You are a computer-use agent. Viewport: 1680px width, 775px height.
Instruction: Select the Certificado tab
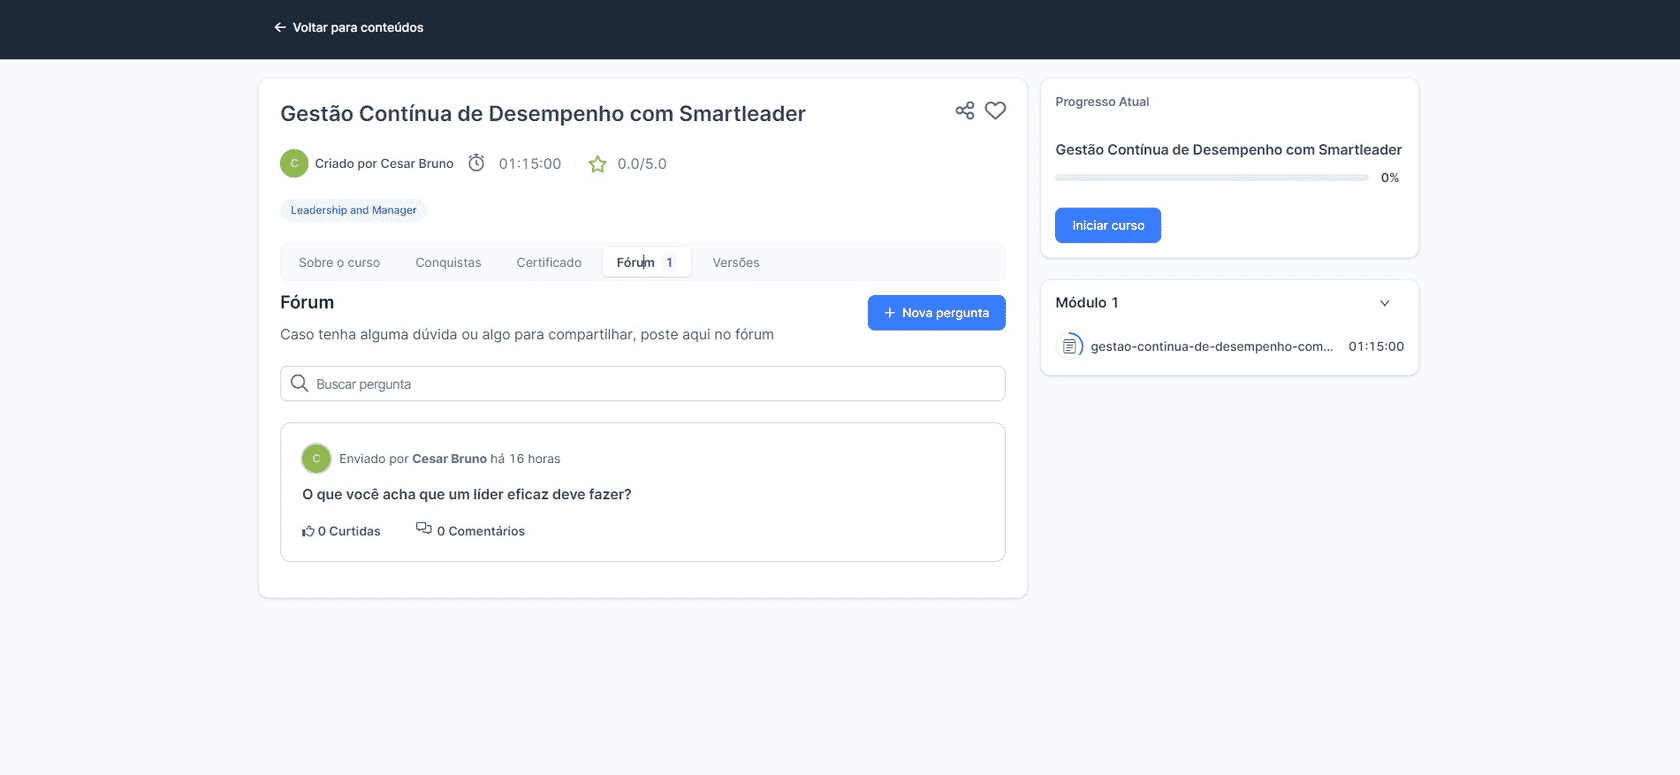coord(549,263)
